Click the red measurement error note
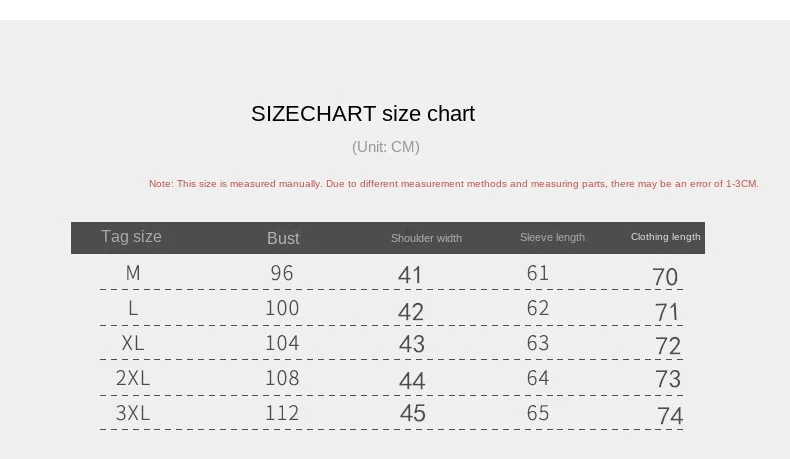The image size is (790, 459). click(453, 184)
